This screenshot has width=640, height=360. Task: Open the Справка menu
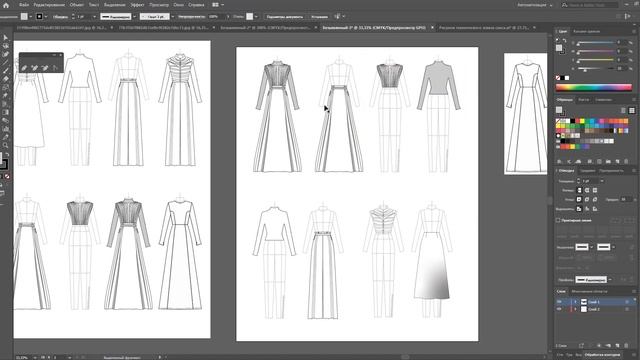click(x=196, y=5)
